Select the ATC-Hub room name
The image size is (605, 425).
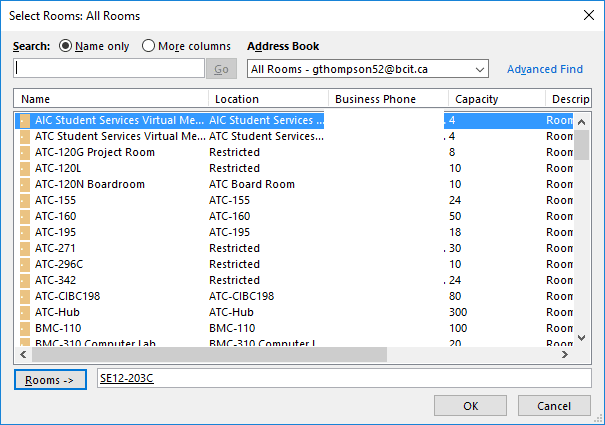pyautogui.click(x=57, y=312)
